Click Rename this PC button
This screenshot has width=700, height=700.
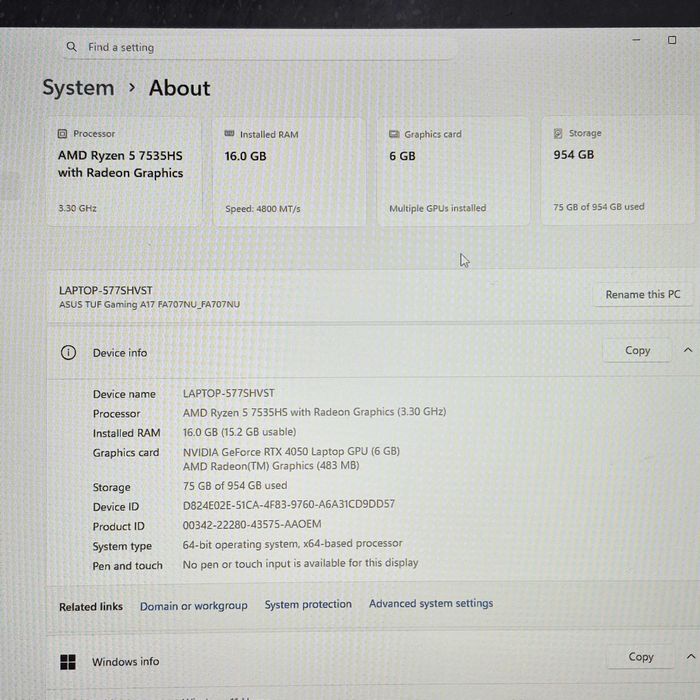click(x=643, y=294)
